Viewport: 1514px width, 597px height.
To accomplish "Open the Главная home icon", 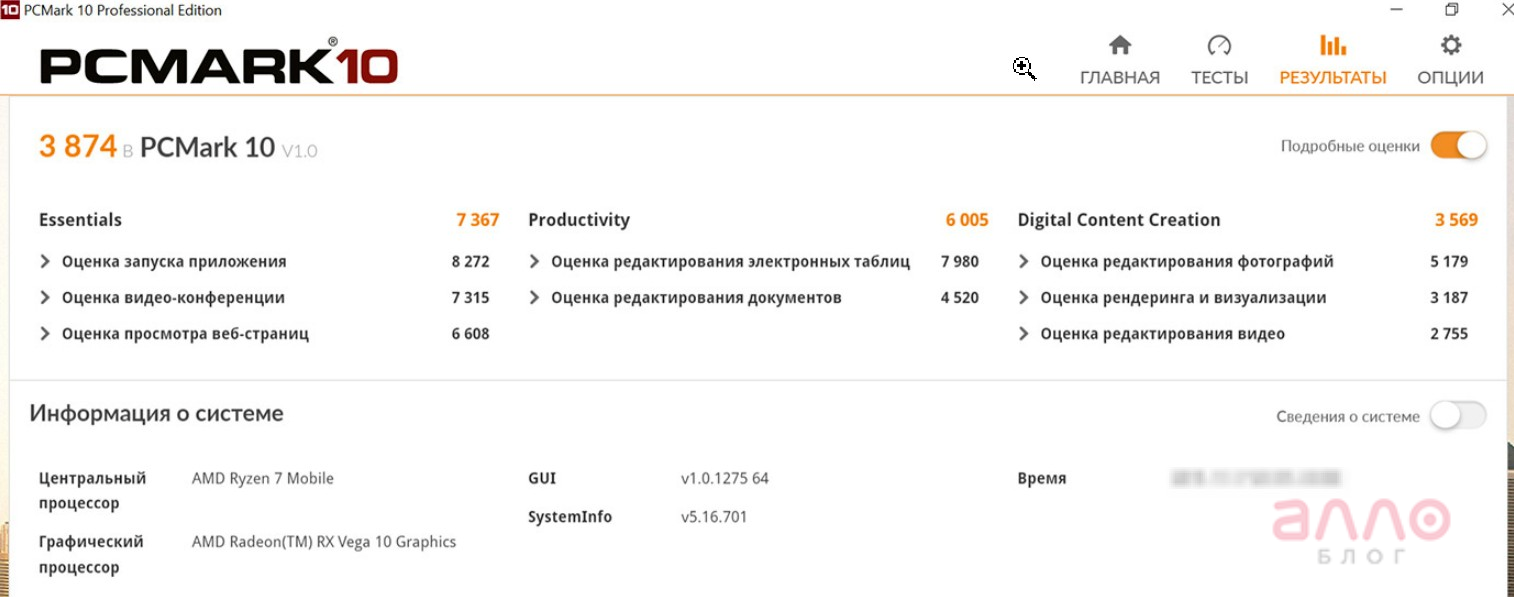I will point(1120,46).
